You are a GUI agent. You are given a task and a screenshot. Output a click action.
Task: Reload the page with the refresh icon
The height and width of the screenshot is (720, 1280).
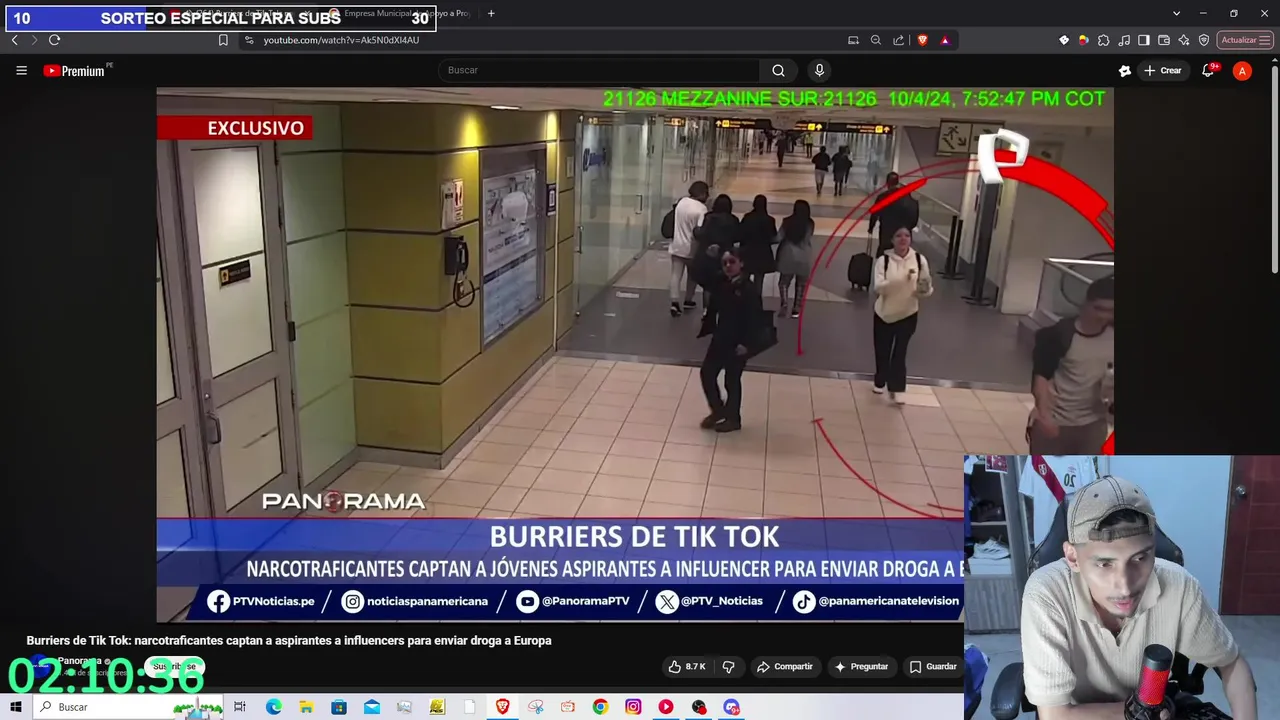click(54, 40)
